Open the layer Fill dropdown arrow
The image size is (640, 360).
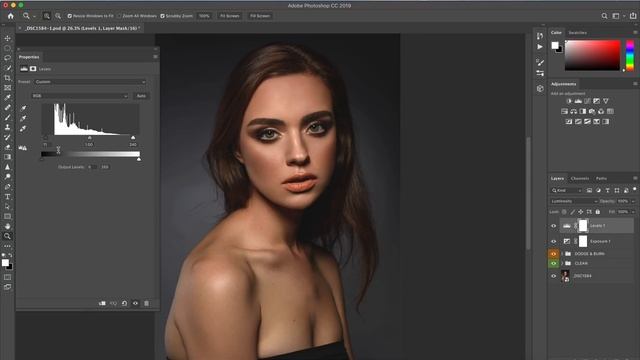(x=633, y=212)
